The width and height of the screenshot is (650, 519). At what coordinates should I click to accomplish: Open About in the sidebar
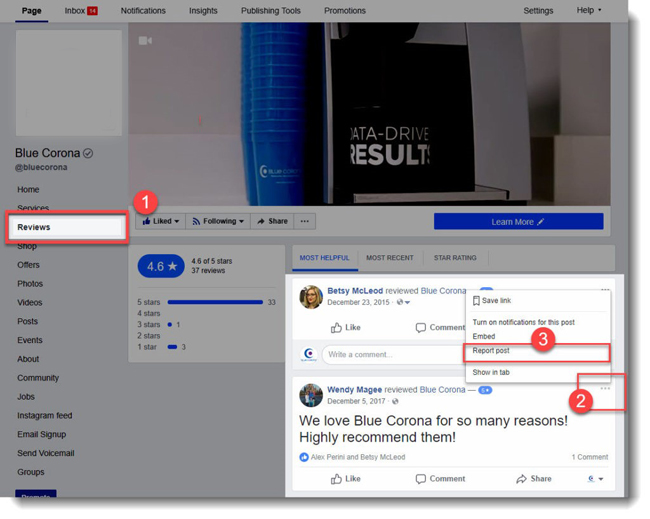[x=28, y=359]
